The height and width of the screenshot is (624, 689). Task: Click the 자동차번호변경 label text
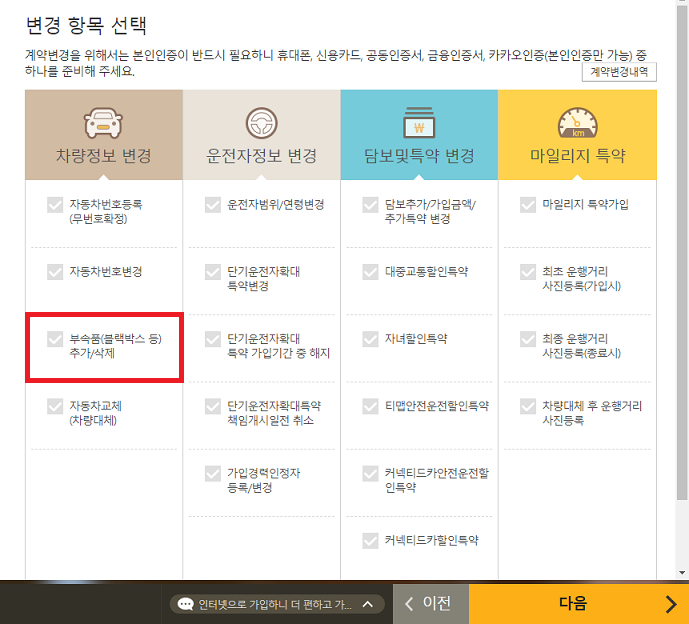pyautogui.click(x=106, y=272)
